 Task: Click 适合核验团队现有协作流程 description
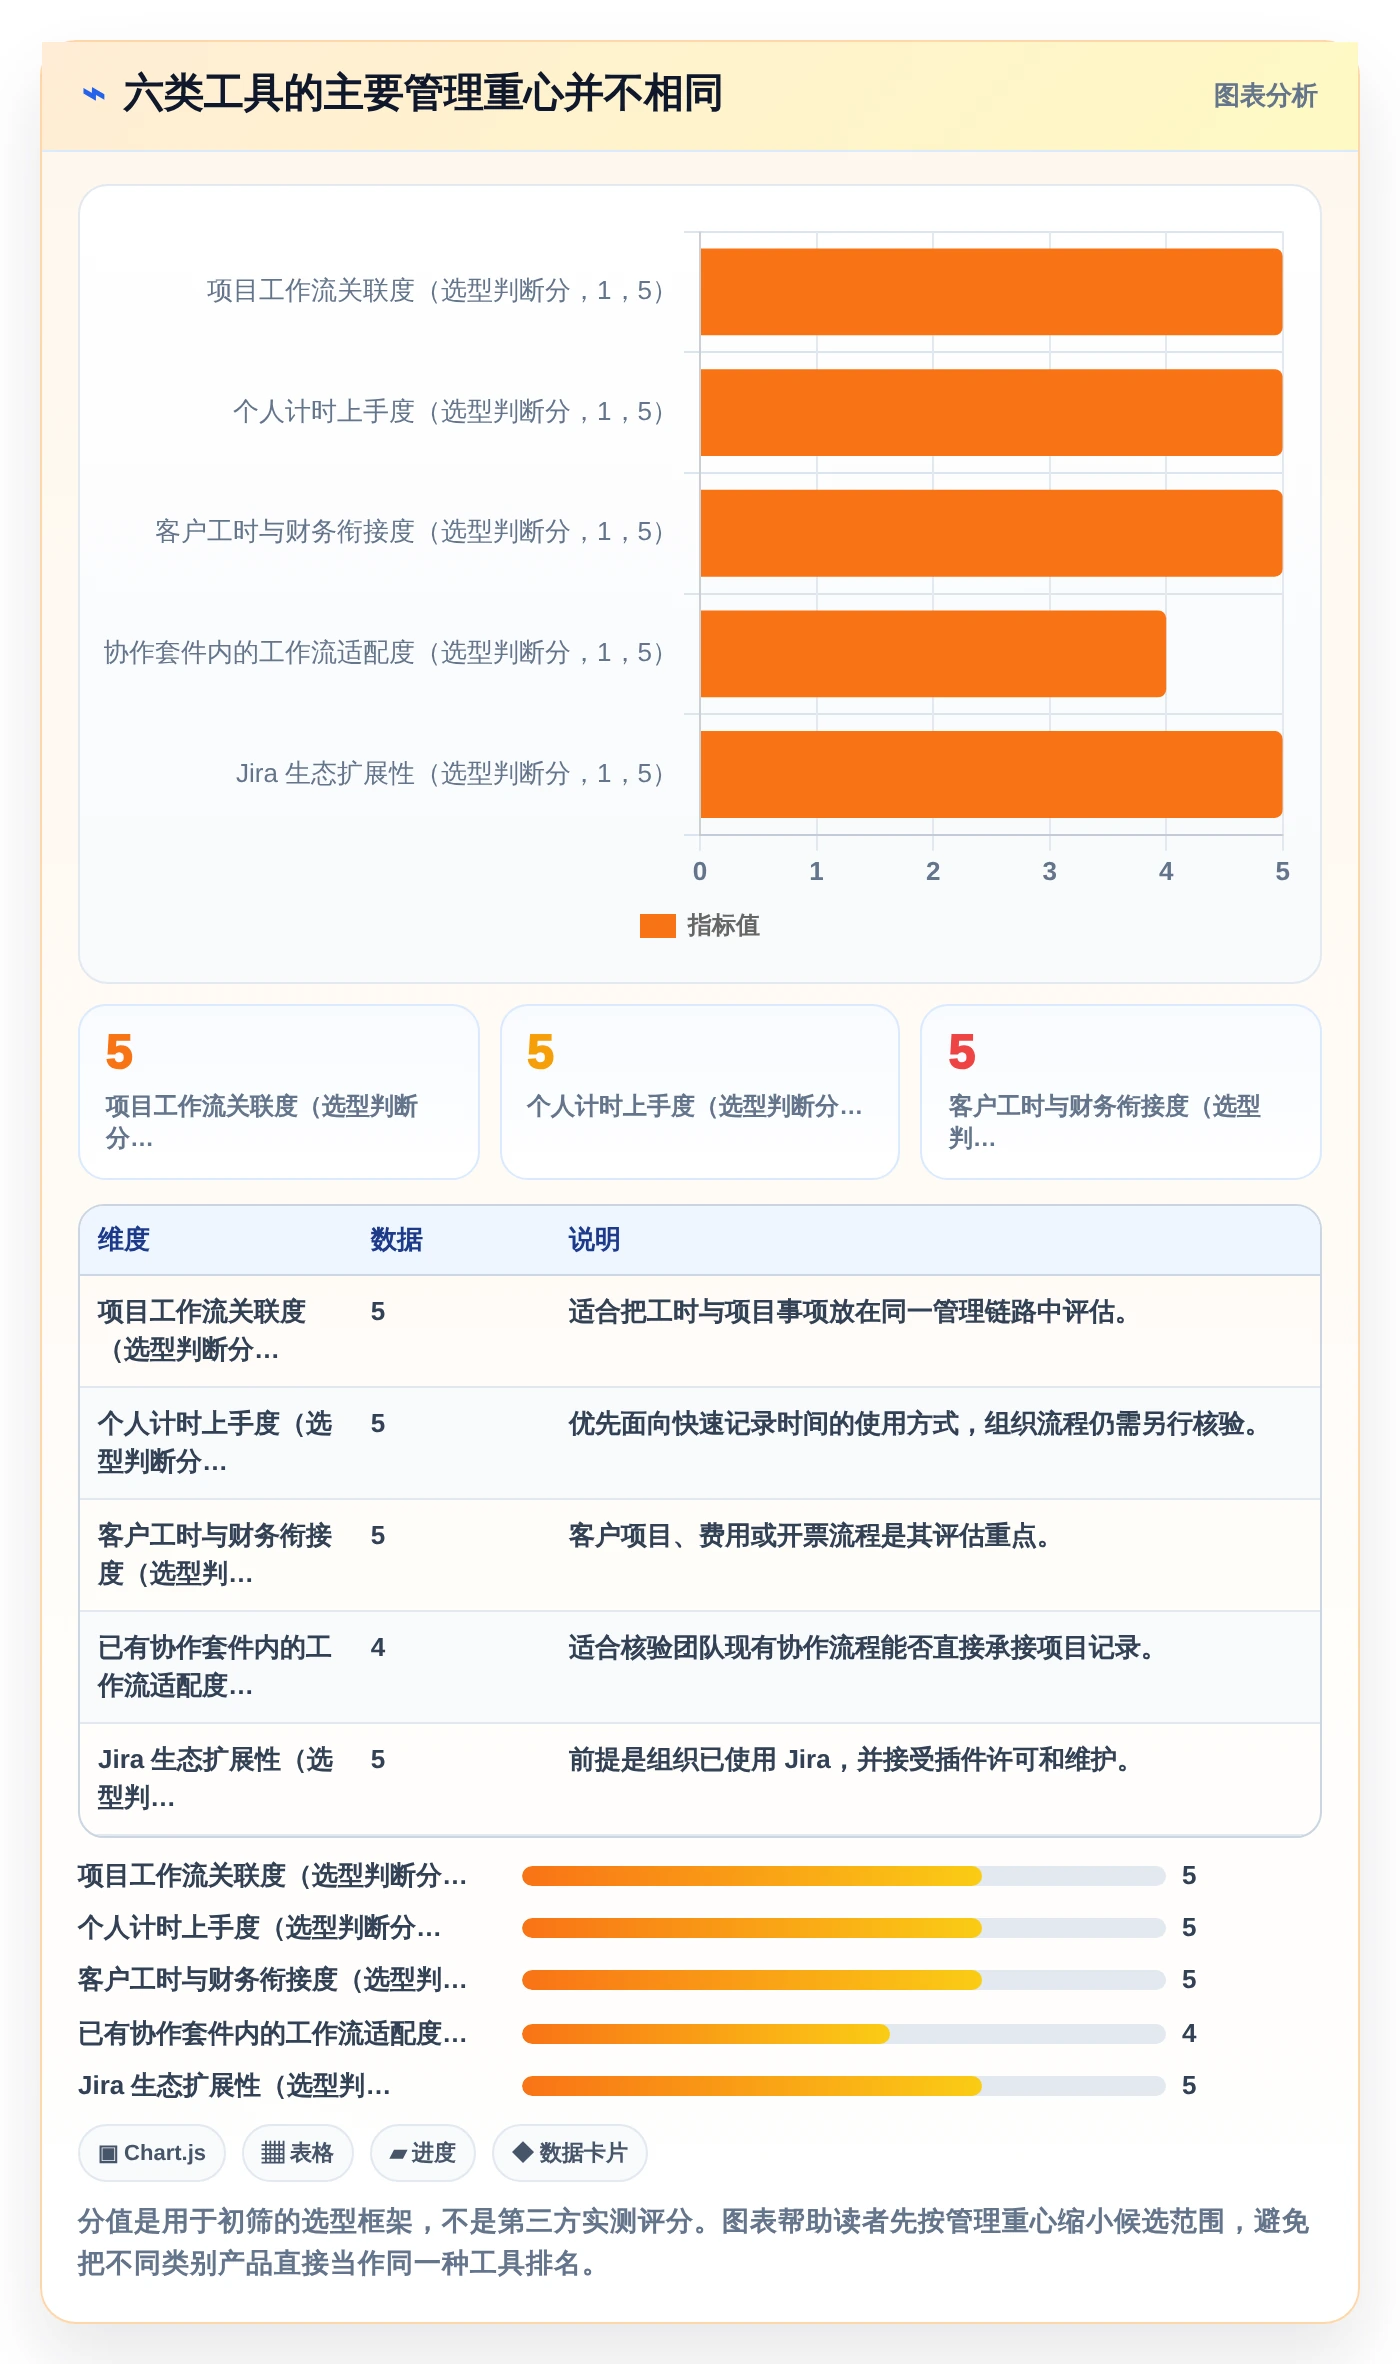(862, 1648)
